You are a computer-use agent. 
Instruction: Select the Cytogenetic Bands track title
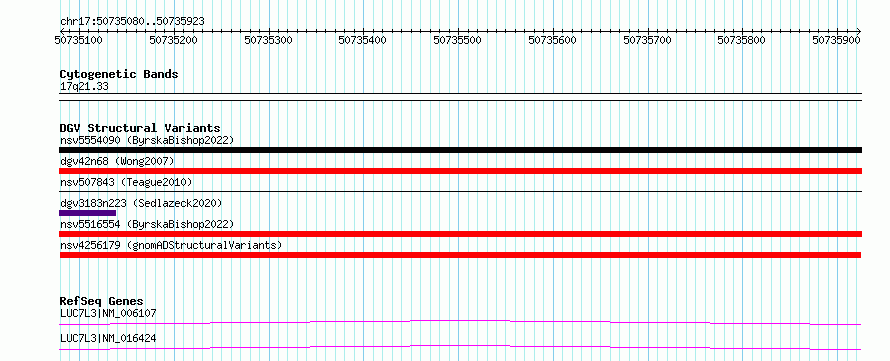(119, 74)
